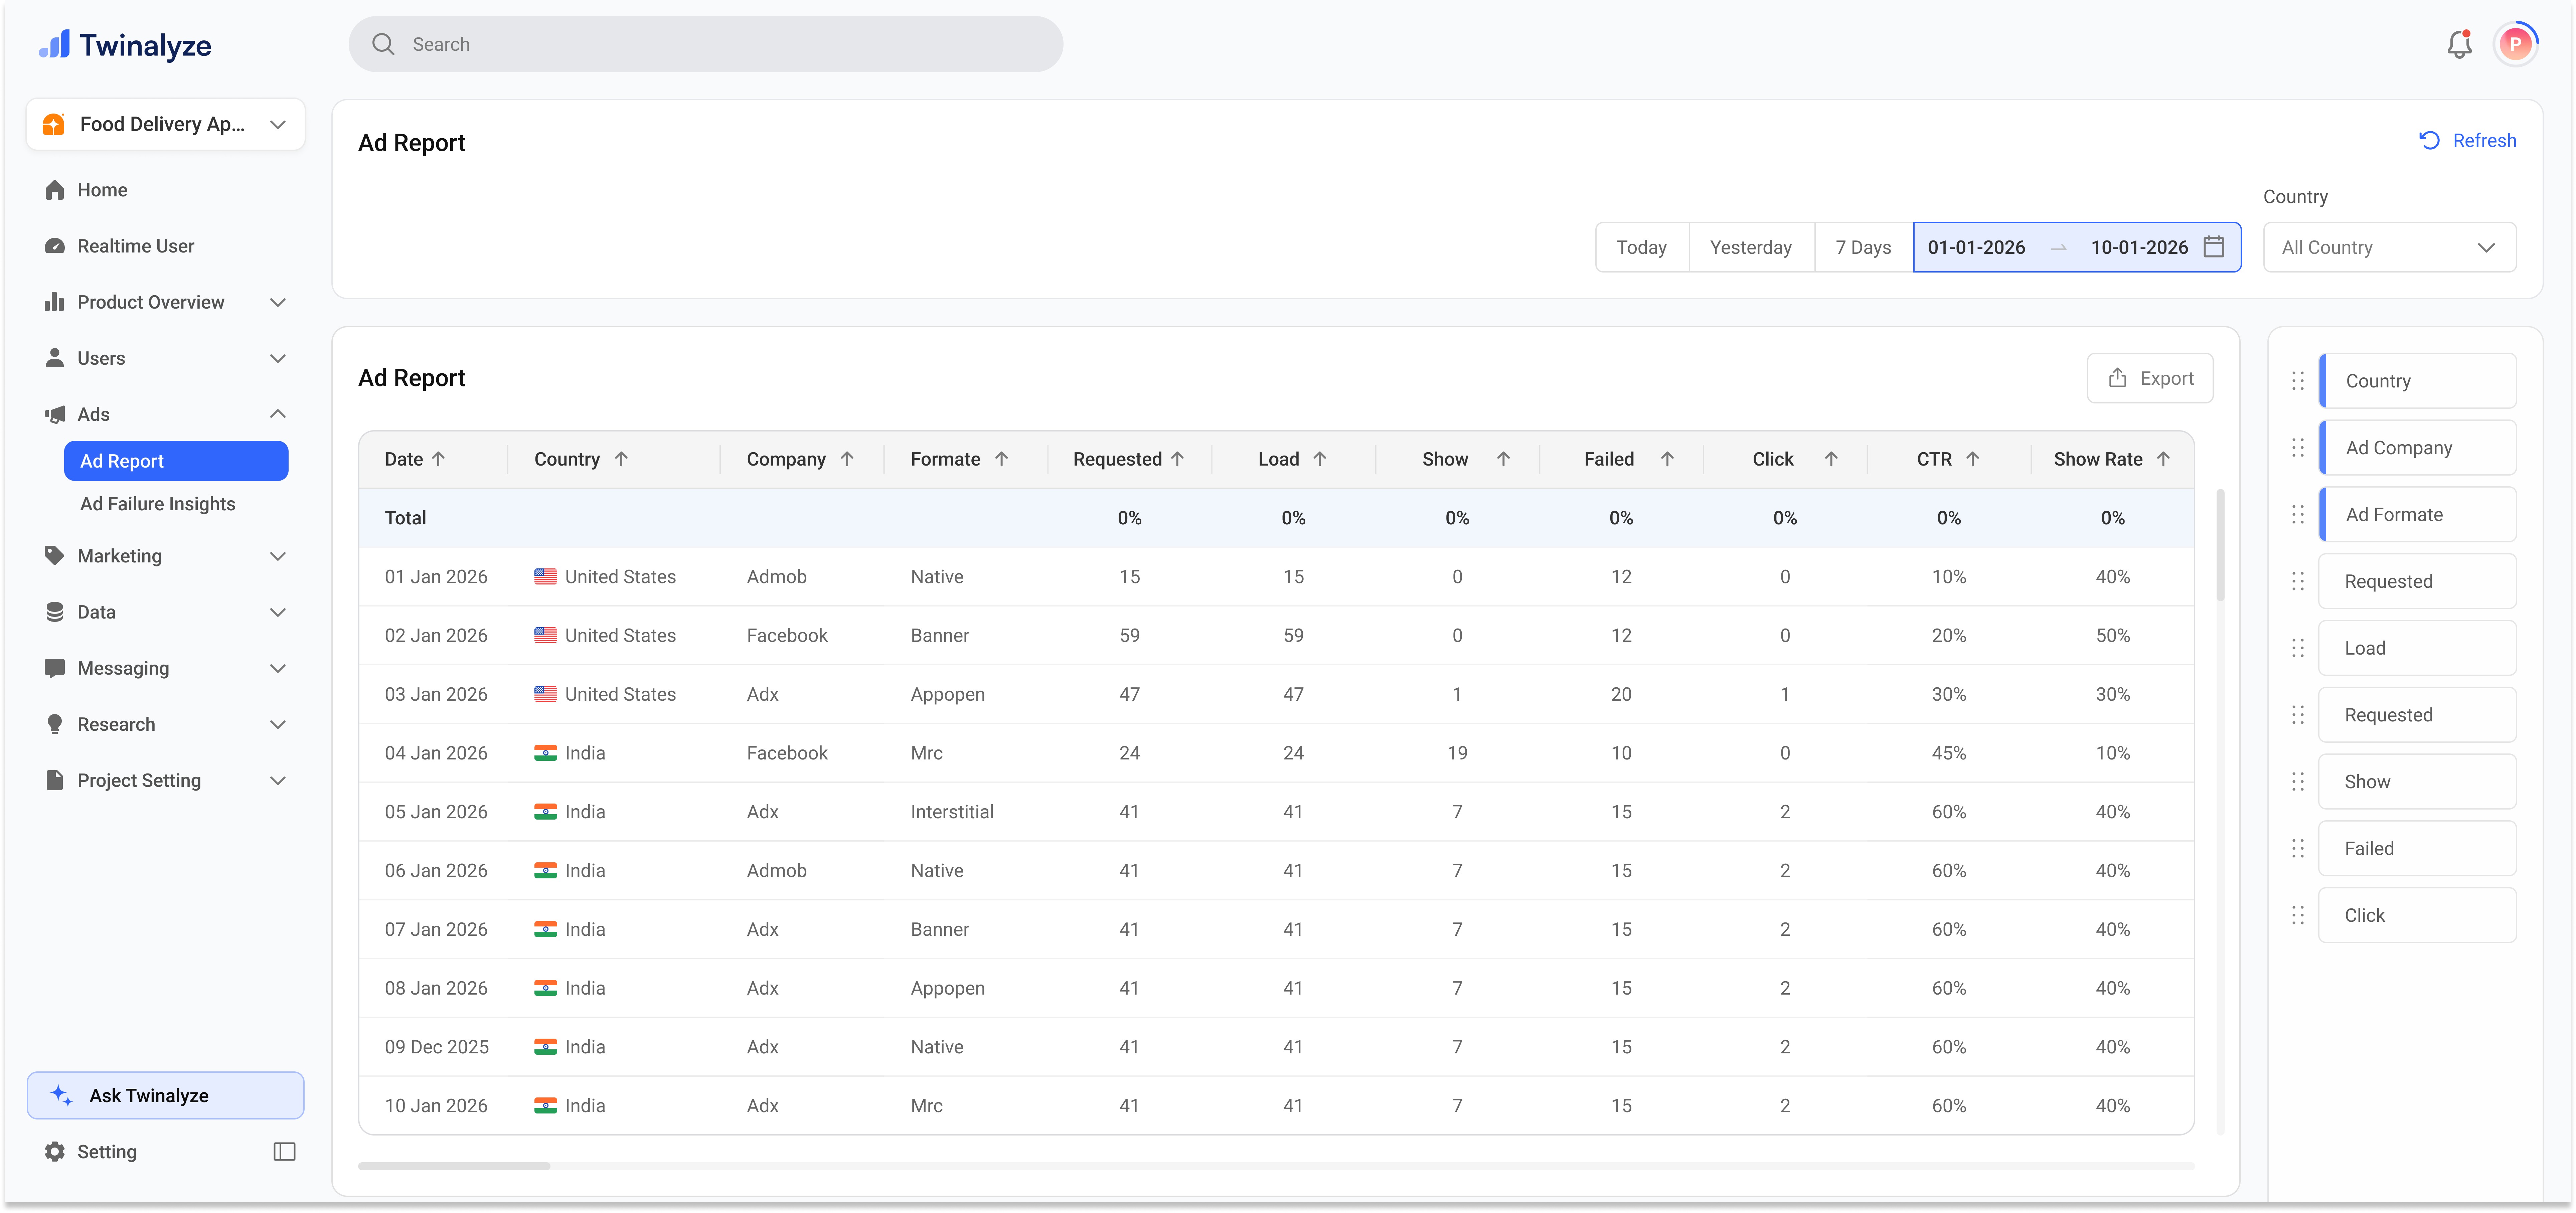Grab the drag handle beside Ad Company chip
This screenshot has height=1213, width=2576.
pos(2298,448)
